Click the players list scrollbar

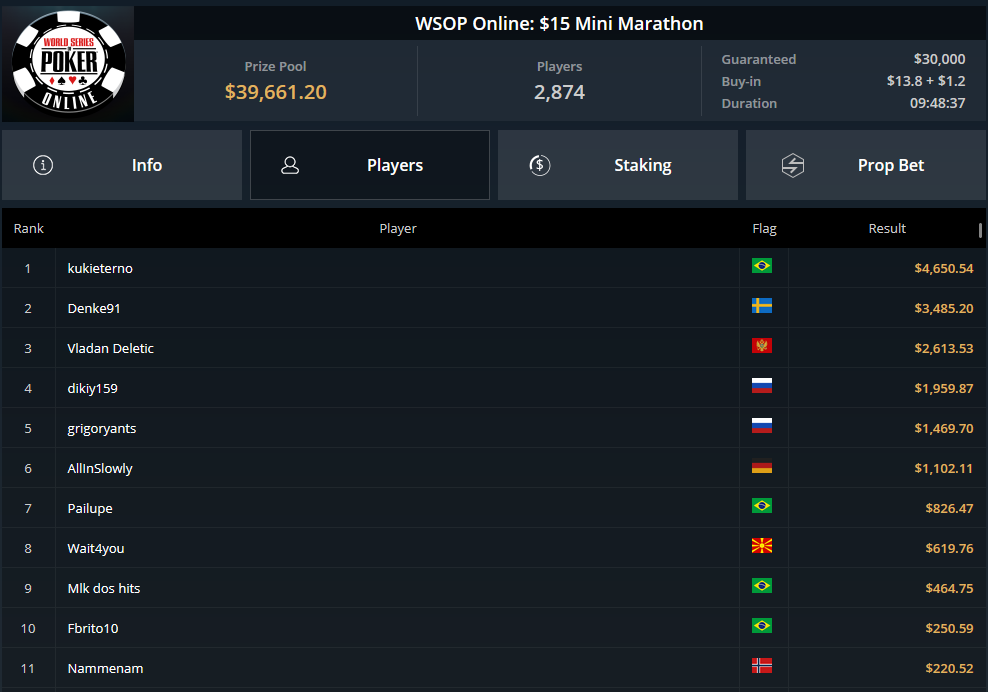980,230
